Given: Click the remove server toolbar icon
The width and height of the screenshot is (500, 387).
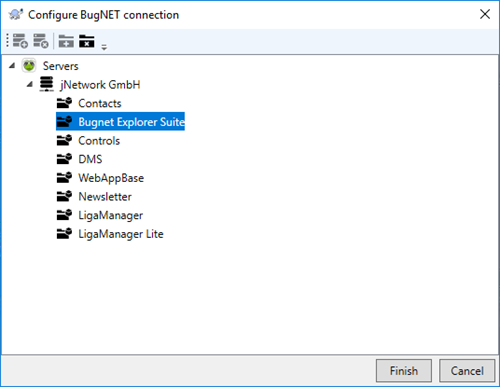Looking at the screenshot, I should 41,41.
